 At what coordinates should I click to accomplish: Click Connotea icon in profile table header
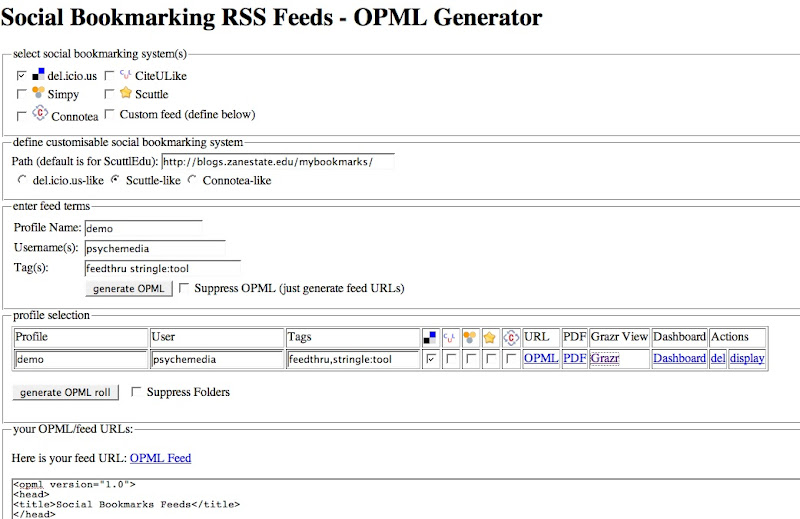511,337
